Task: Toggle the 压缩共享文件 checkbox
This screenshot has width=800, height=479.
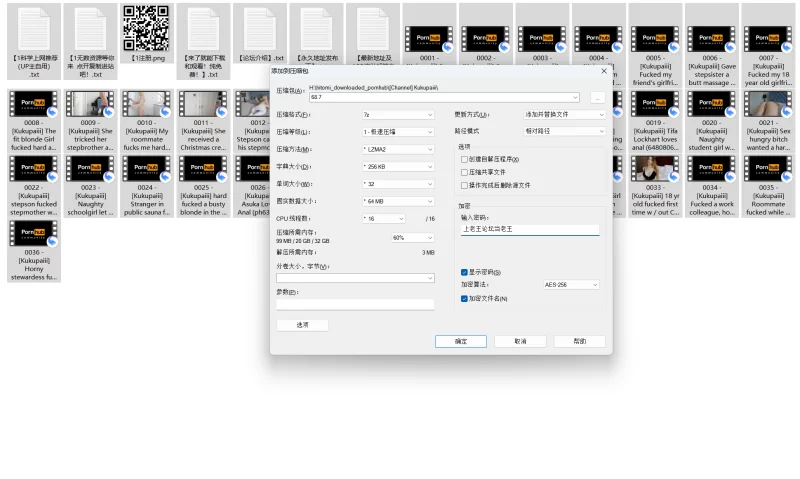Action: click(x=464, y=172)
